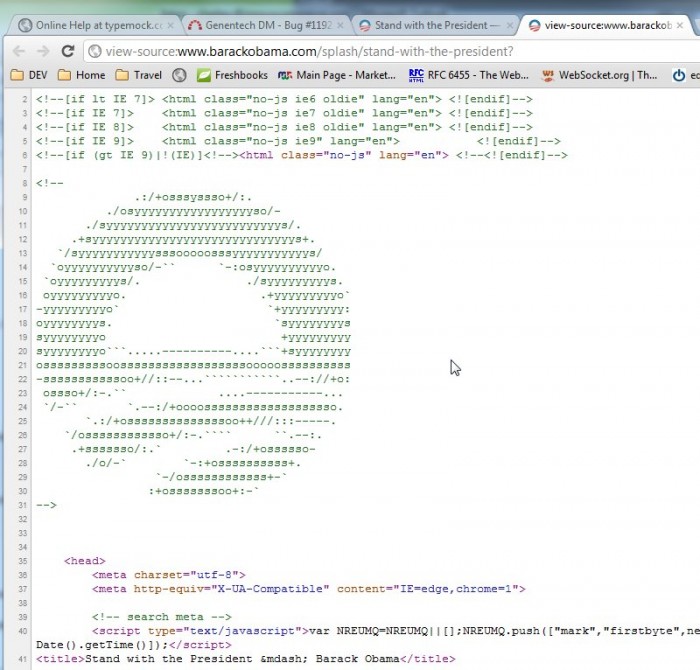Viewport: 700px width, 670px height.
Task: Switch to Stand with the President tab
Action: point(437,25)
